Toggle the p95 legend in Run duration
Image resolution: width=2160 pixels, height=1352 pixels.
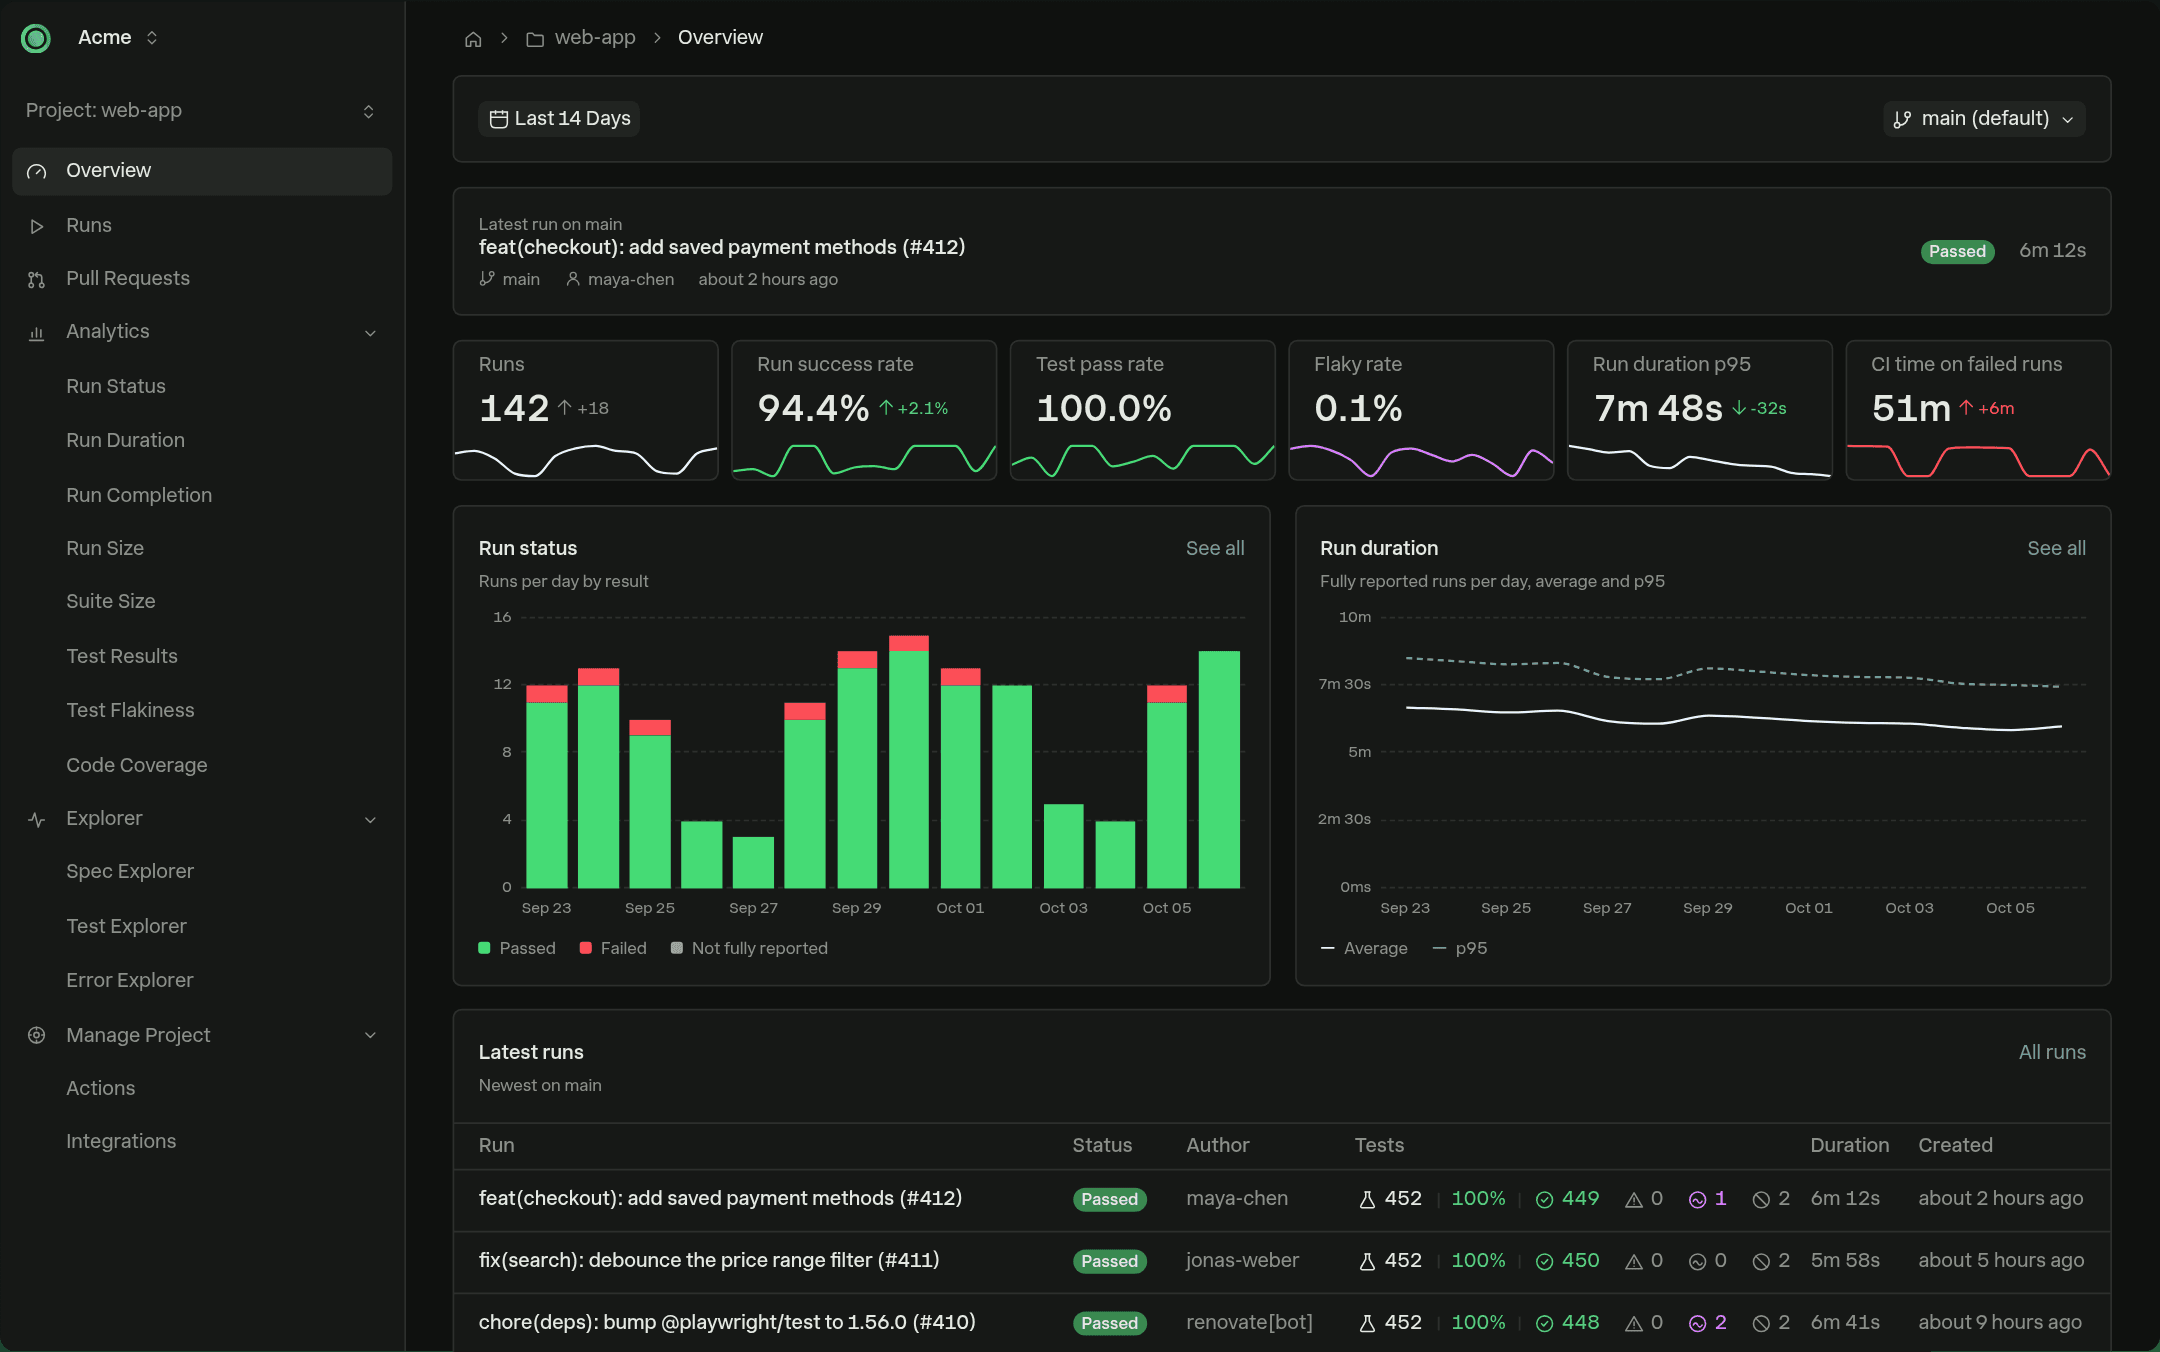click(x=1460, y=949)
